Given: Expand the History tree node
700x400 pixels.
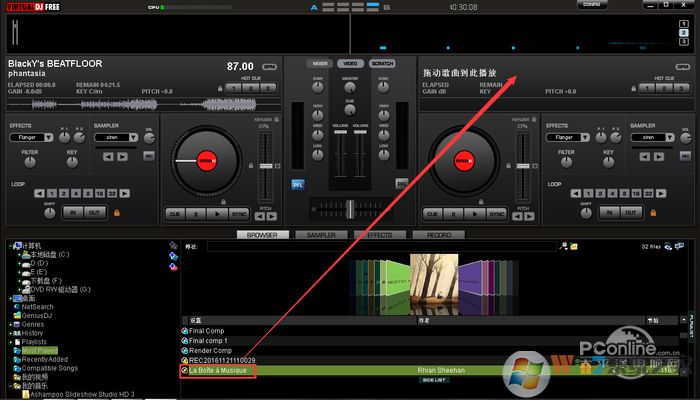Looking at the screenshot, I should click(10, 333).
